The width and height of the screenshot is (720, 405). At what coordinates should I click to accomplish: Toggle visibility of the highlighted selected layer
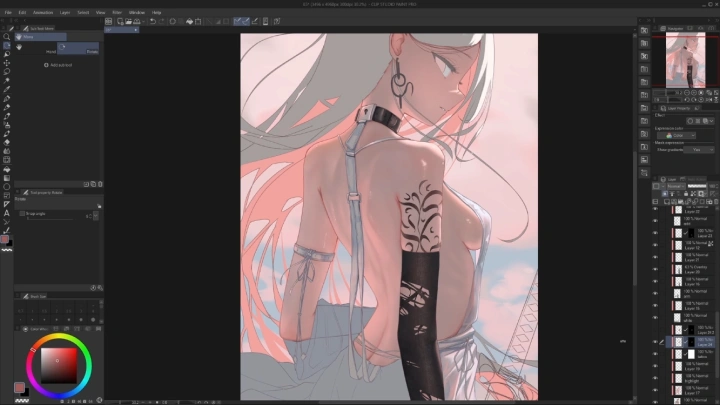pyautogui.click(x=655, y=341)
